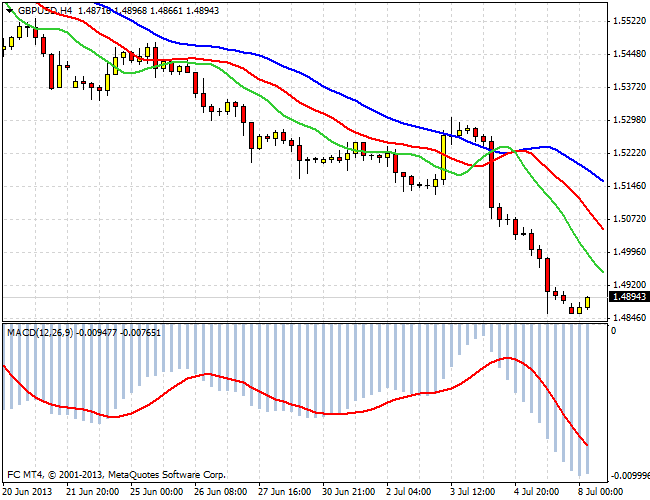The image size is (650, 500).
Task: Click the FC MT4 MetaQuotes copyright text
Action: [116, 475]
